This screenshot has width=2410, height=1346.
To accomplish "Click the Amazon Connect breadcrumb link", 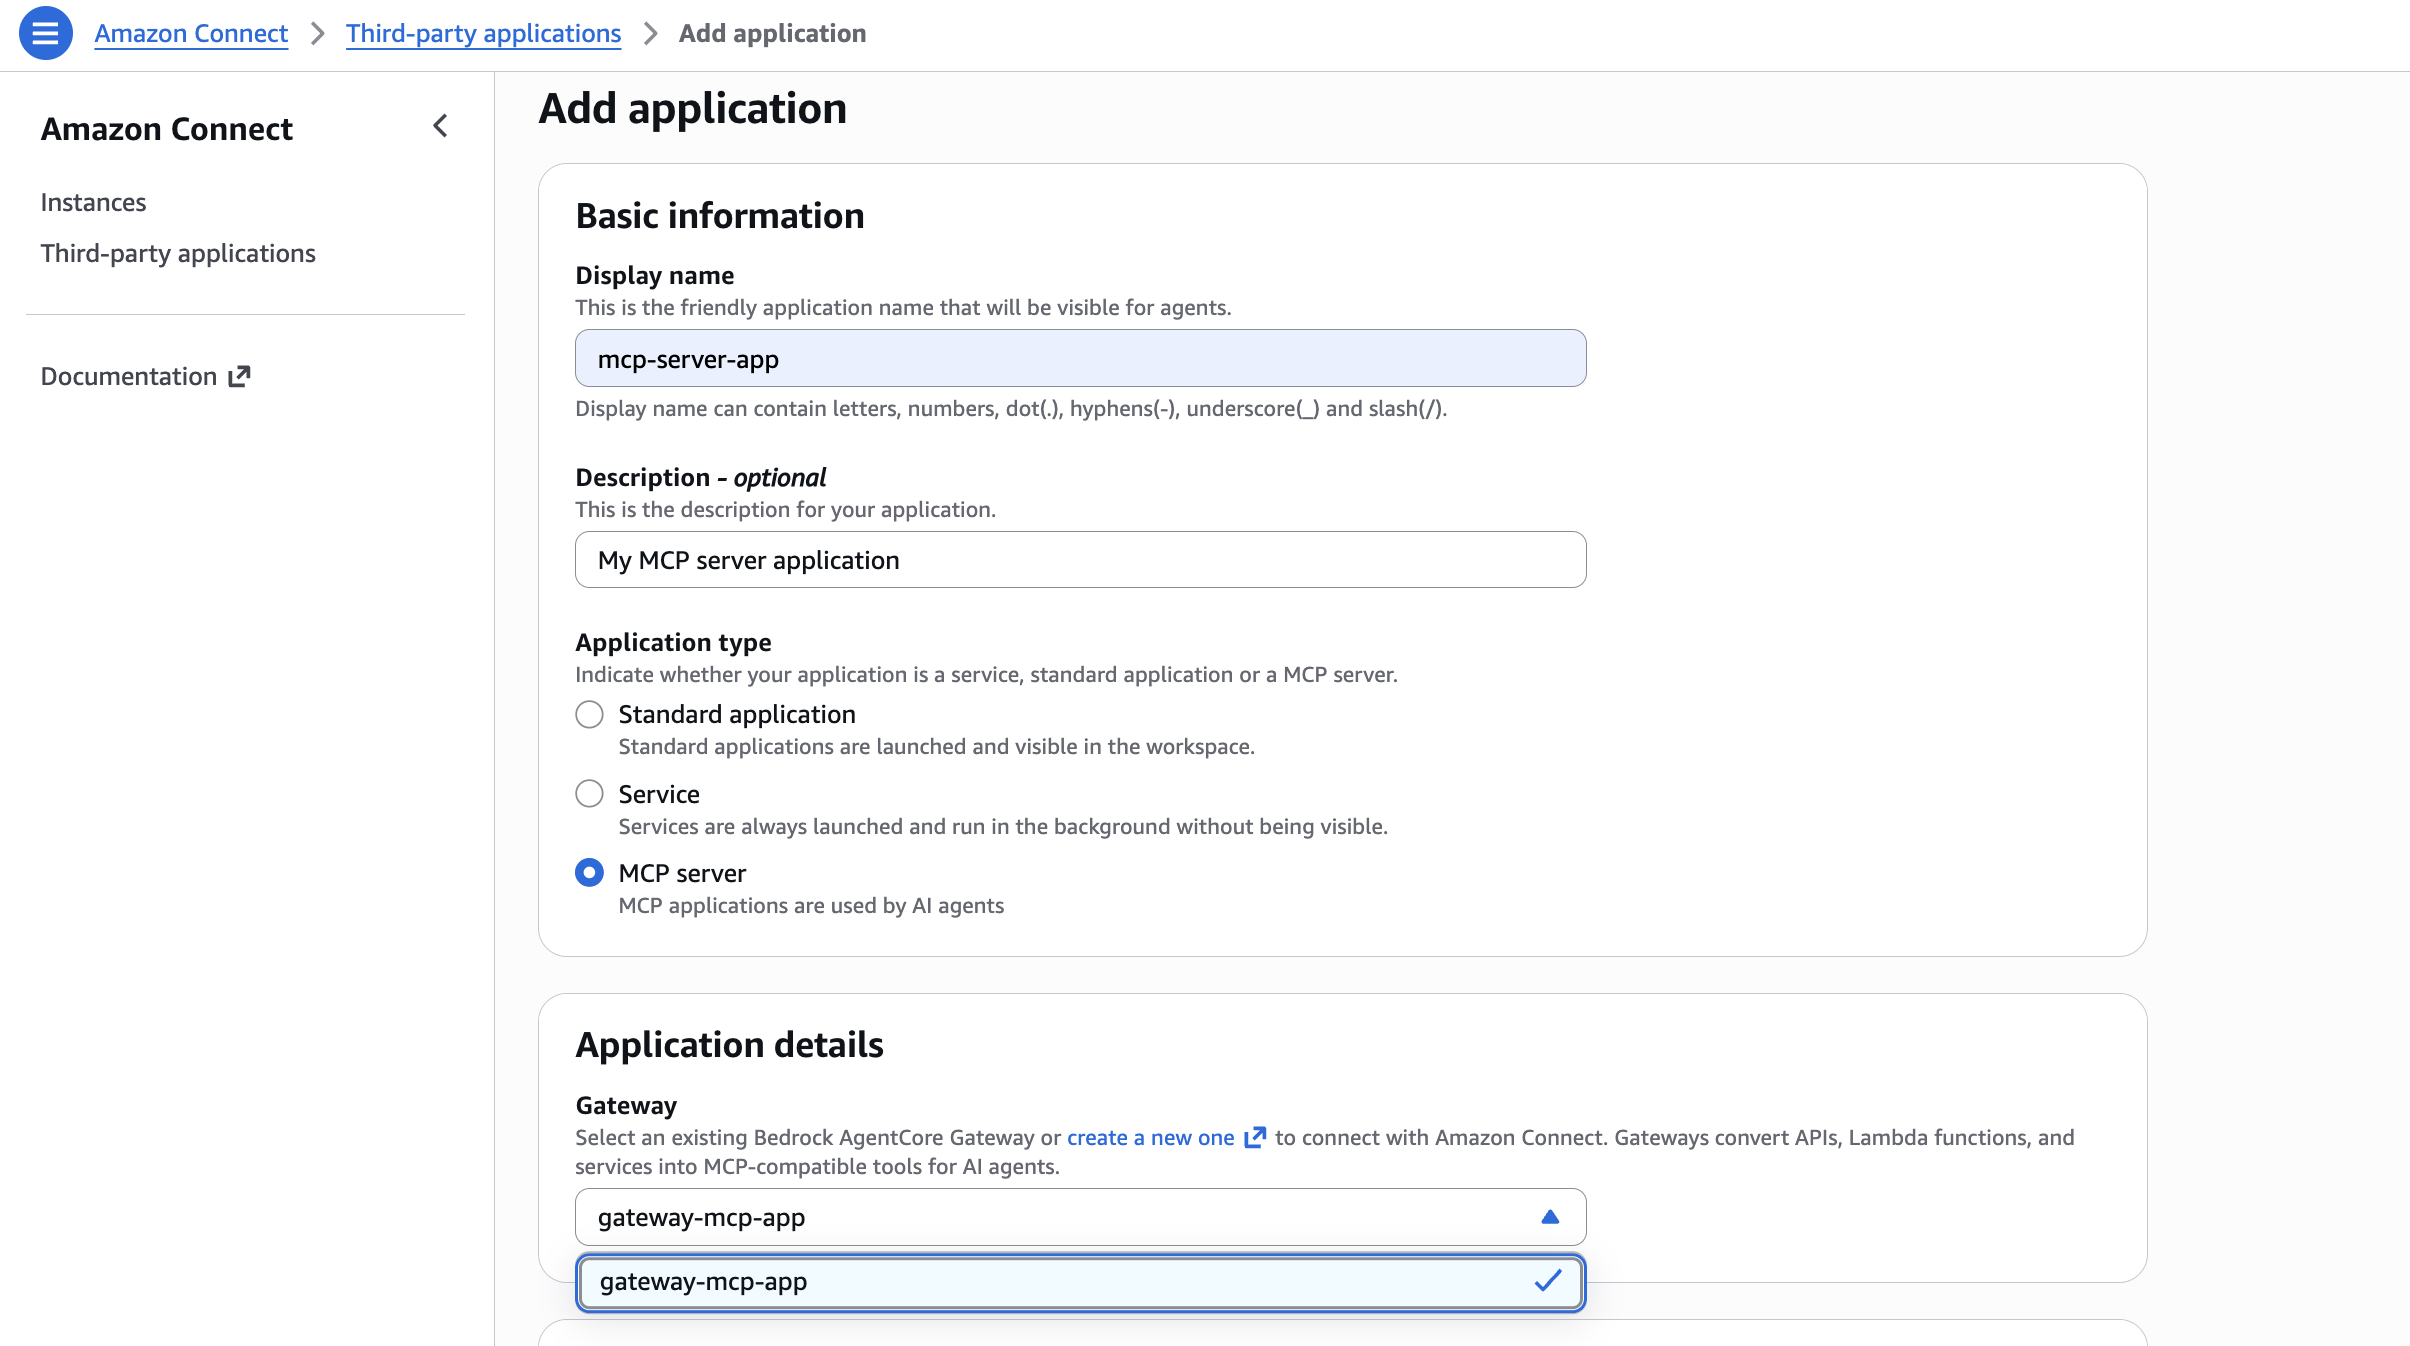I will [x=192, y=33].
